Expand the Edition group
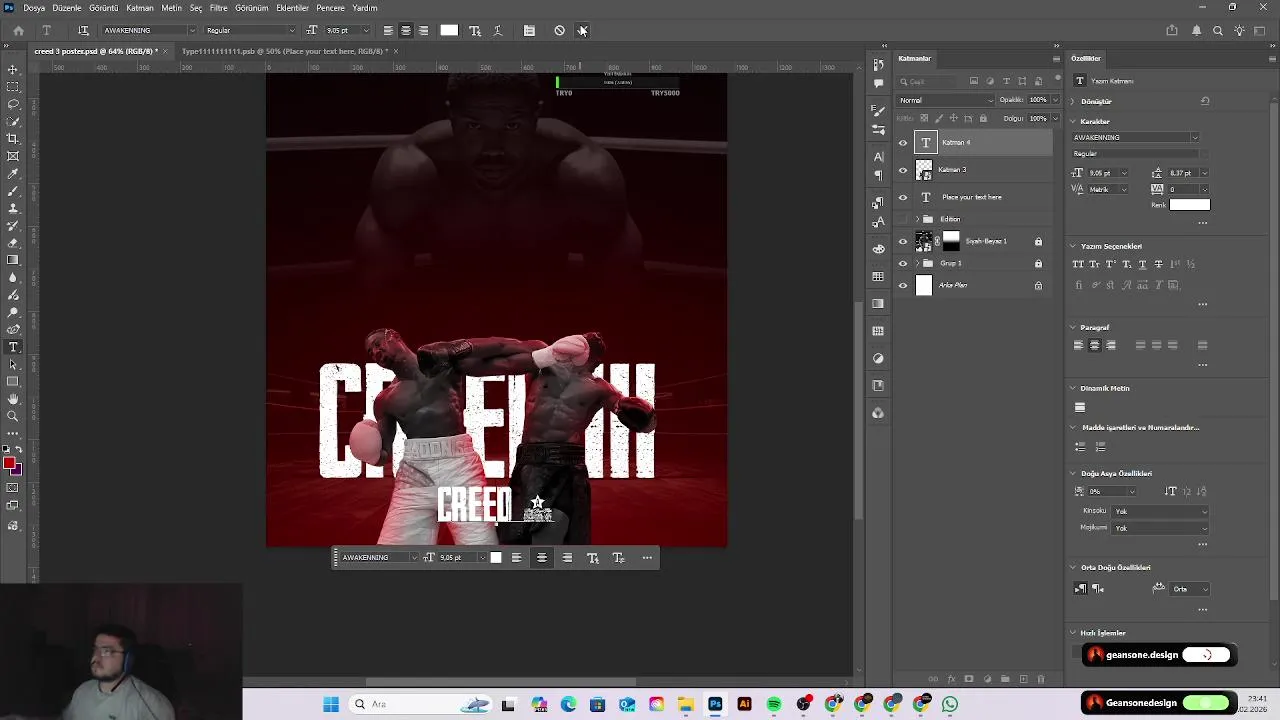Image resolution: width=1280 pixels, height=720 pixels. (x=917, y=219)
